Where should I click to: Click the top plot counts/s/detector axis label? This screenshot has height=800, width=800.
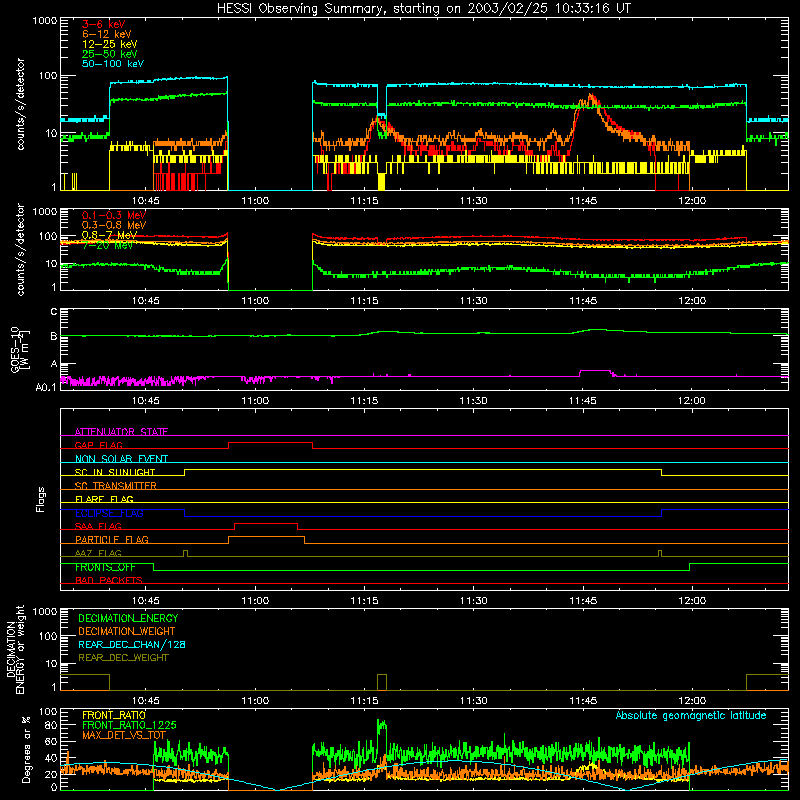pos(20,104)
